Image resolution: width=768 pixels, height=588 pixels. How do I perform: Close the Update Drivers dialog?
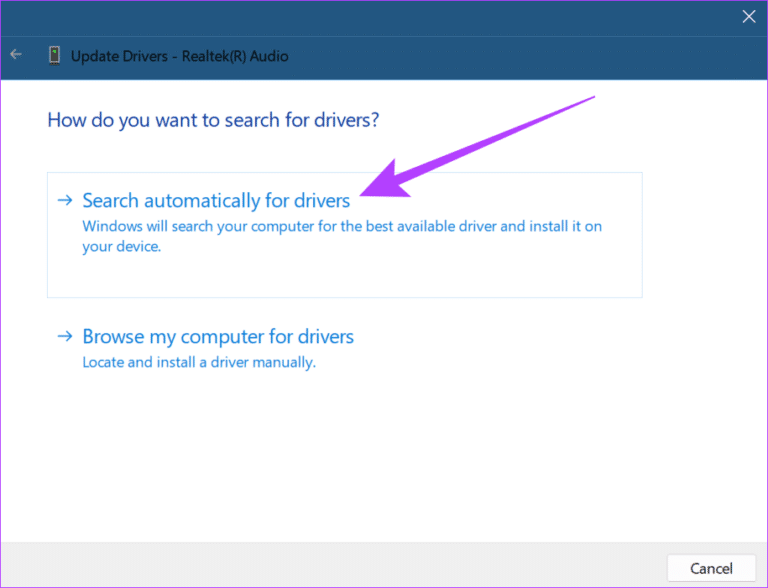(748, 17)
